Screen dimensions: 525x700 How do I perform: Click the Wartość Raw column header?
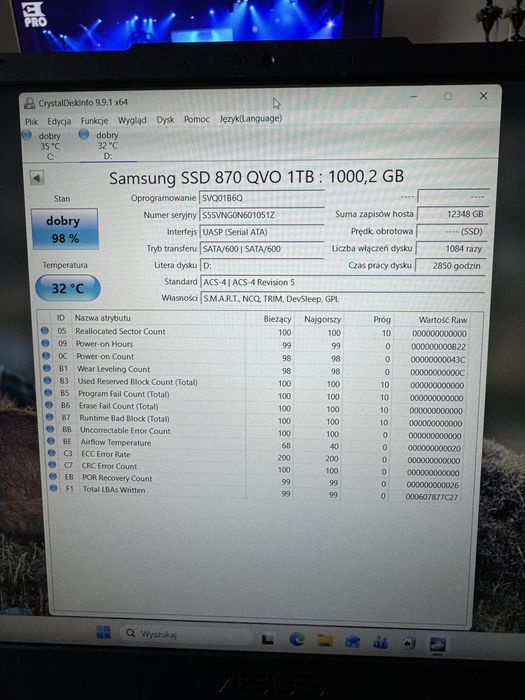(x=443, y=320)
